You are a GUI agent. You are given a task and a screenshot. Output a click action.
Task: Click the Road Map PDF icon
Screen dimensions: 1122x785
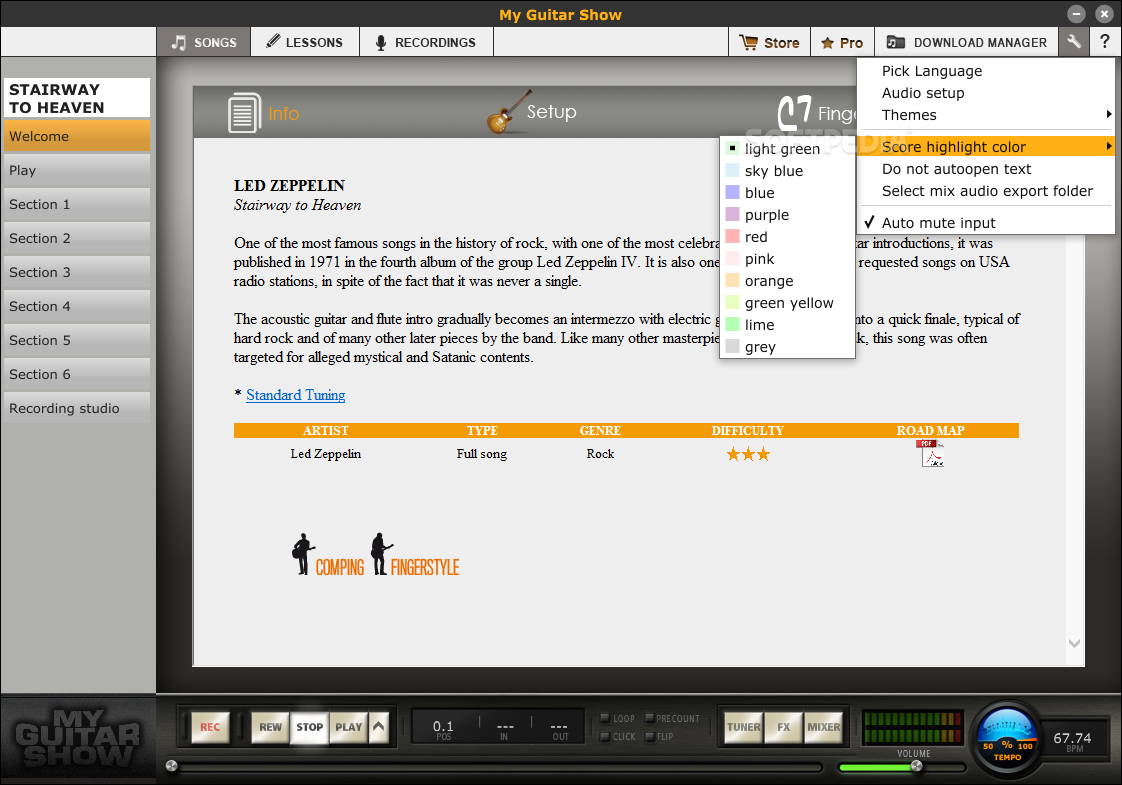tap(930, 453)
